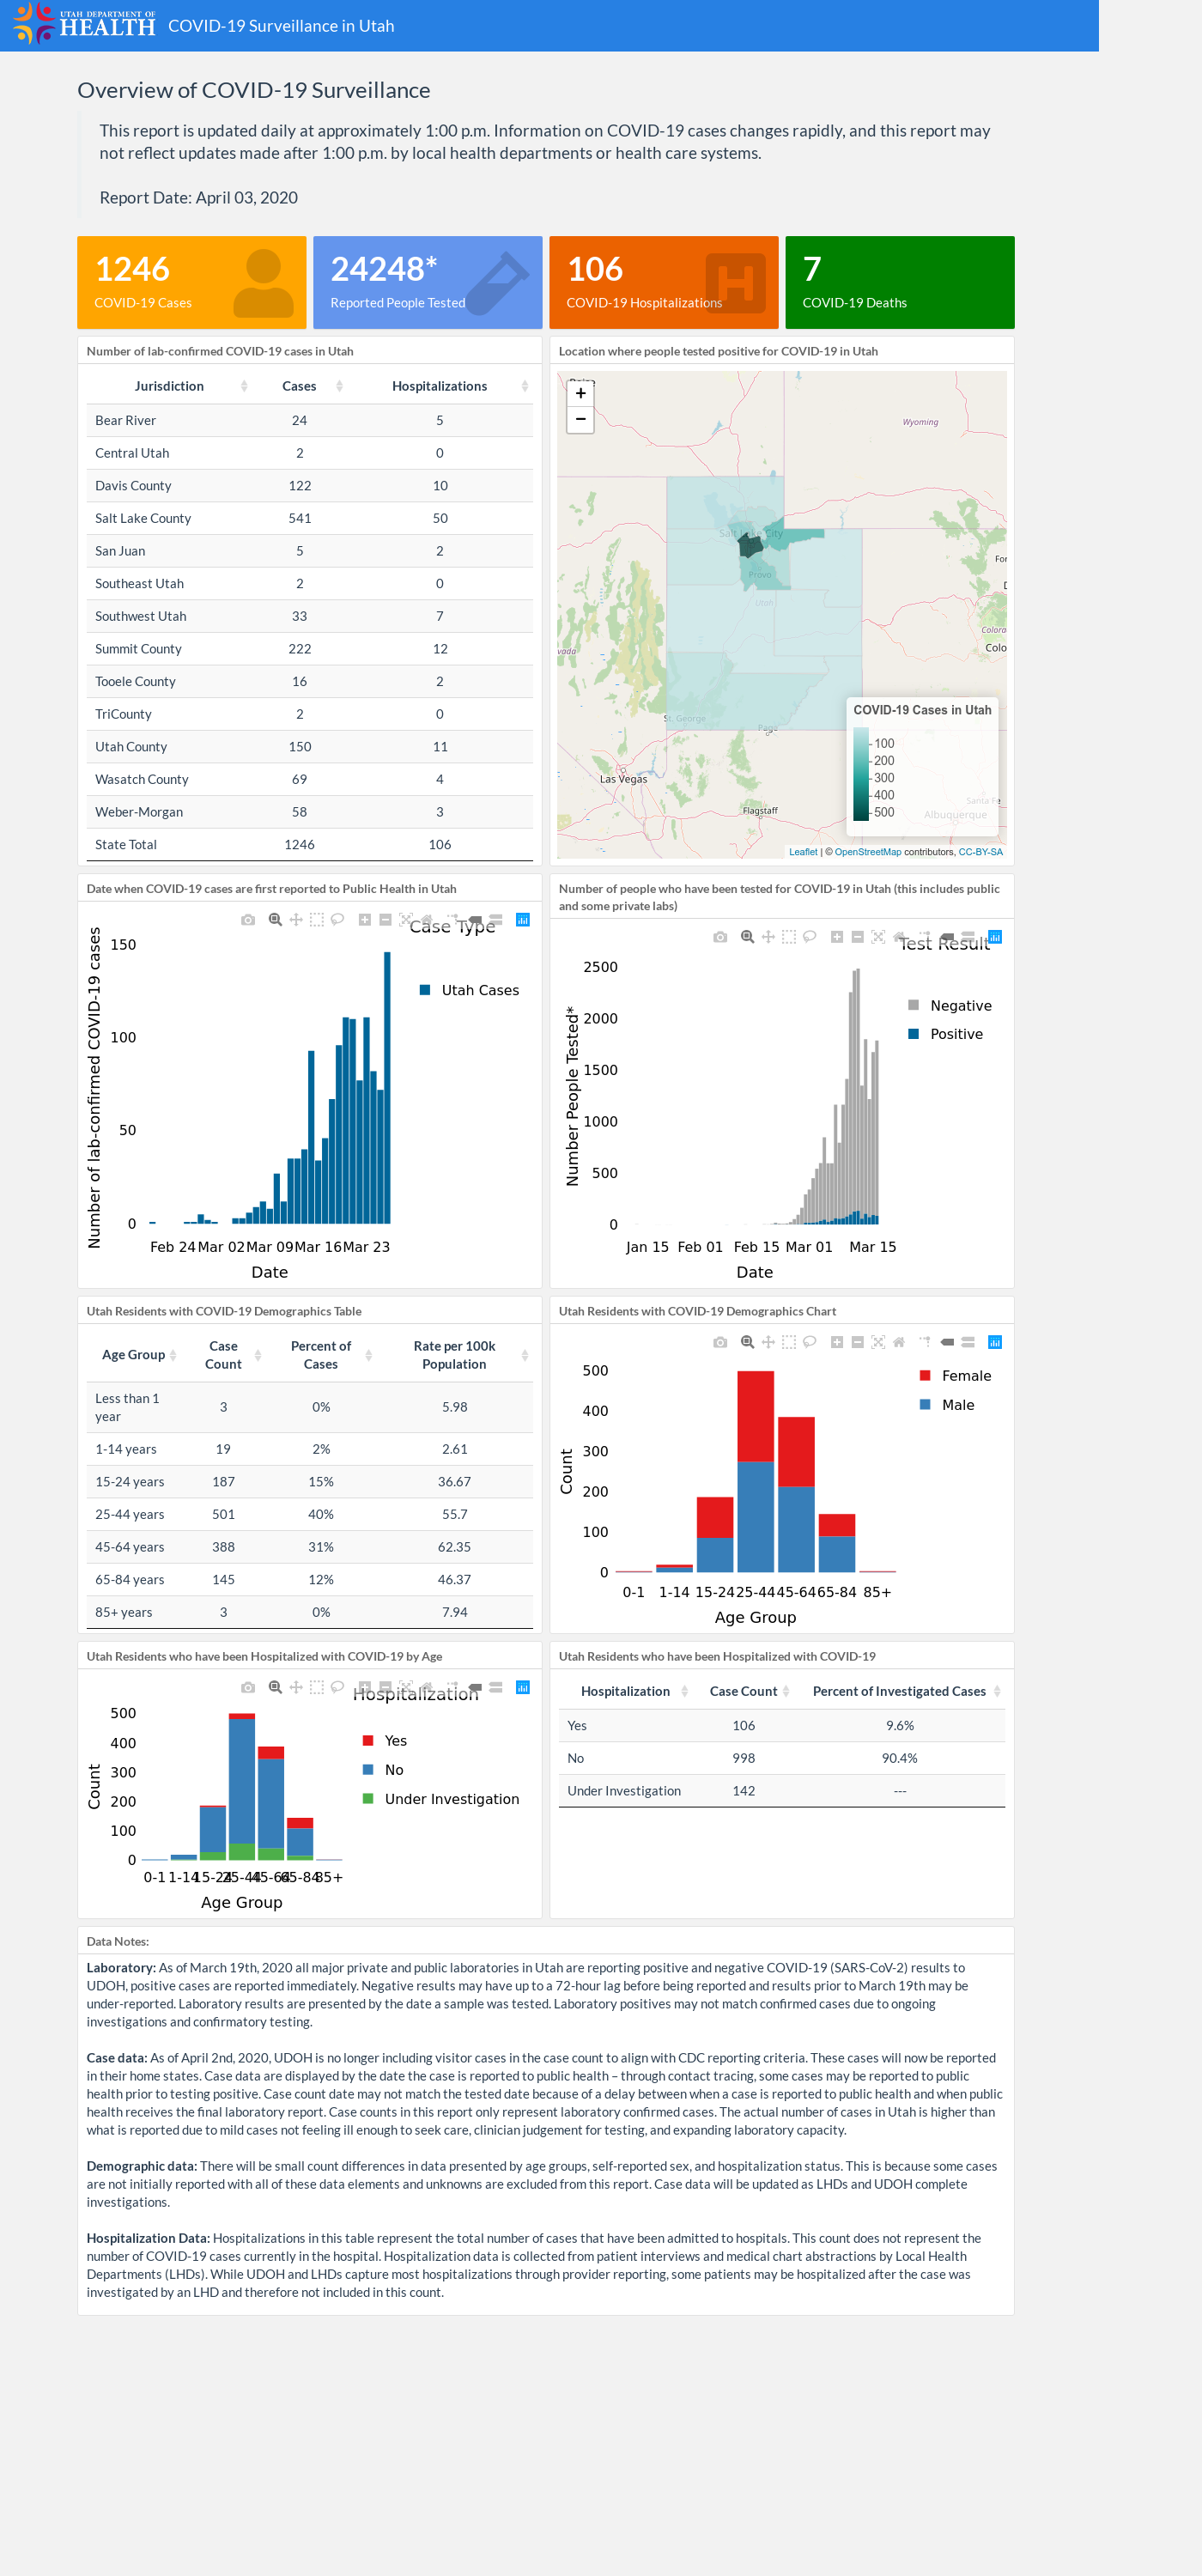The image size is (1202, 2576).
Task: Click the Hospitalizations column header
Action: [440, 386]
